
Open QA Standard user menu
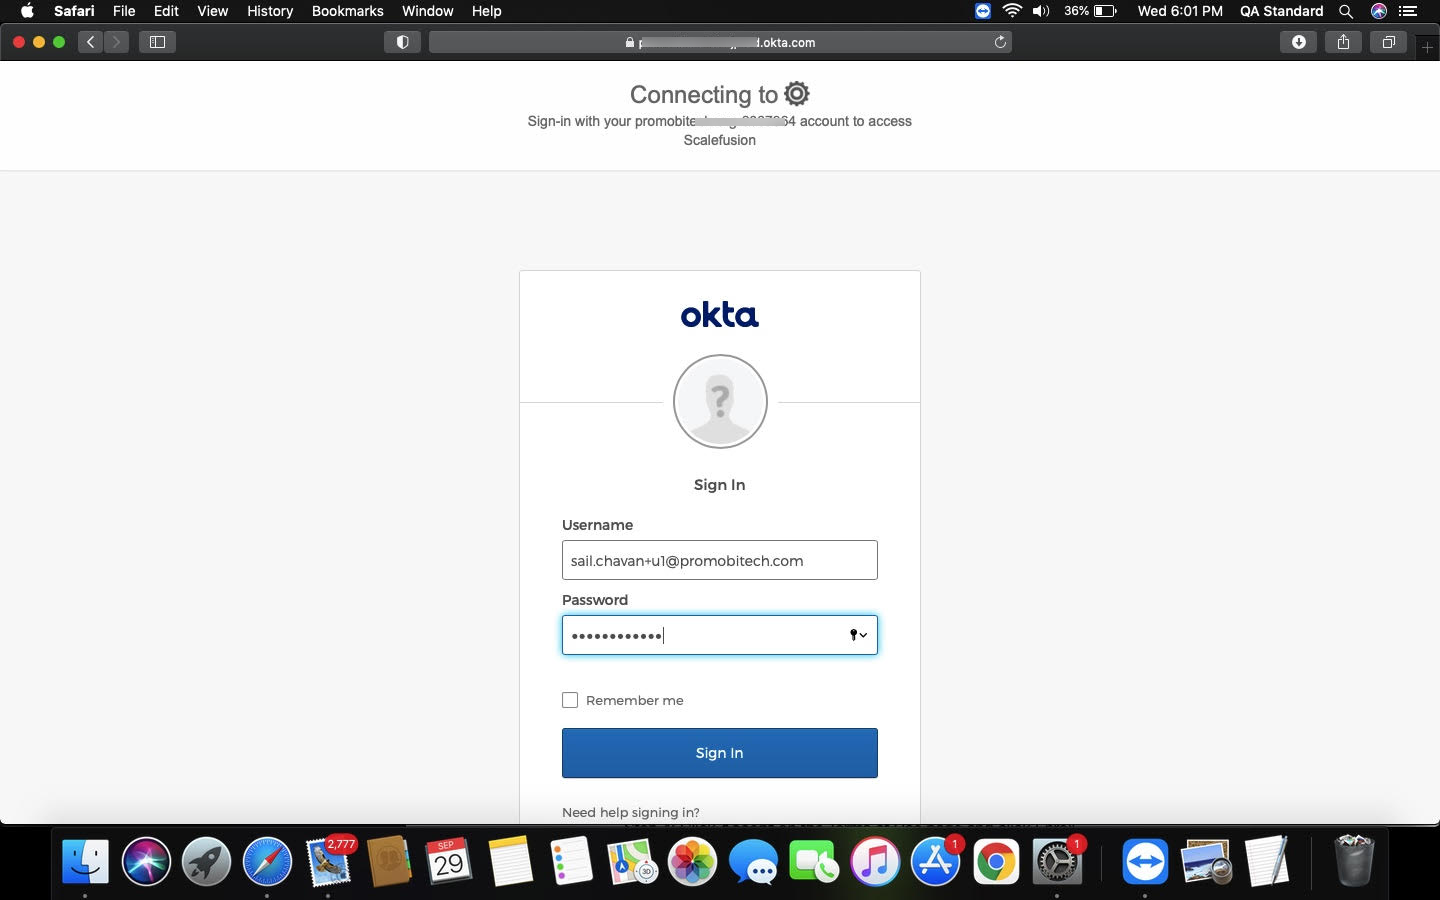pos(1281,11)
